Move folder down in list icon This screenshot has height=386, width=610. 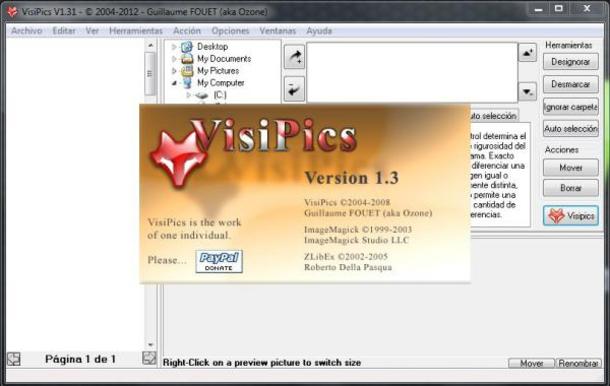coord(528,92)
